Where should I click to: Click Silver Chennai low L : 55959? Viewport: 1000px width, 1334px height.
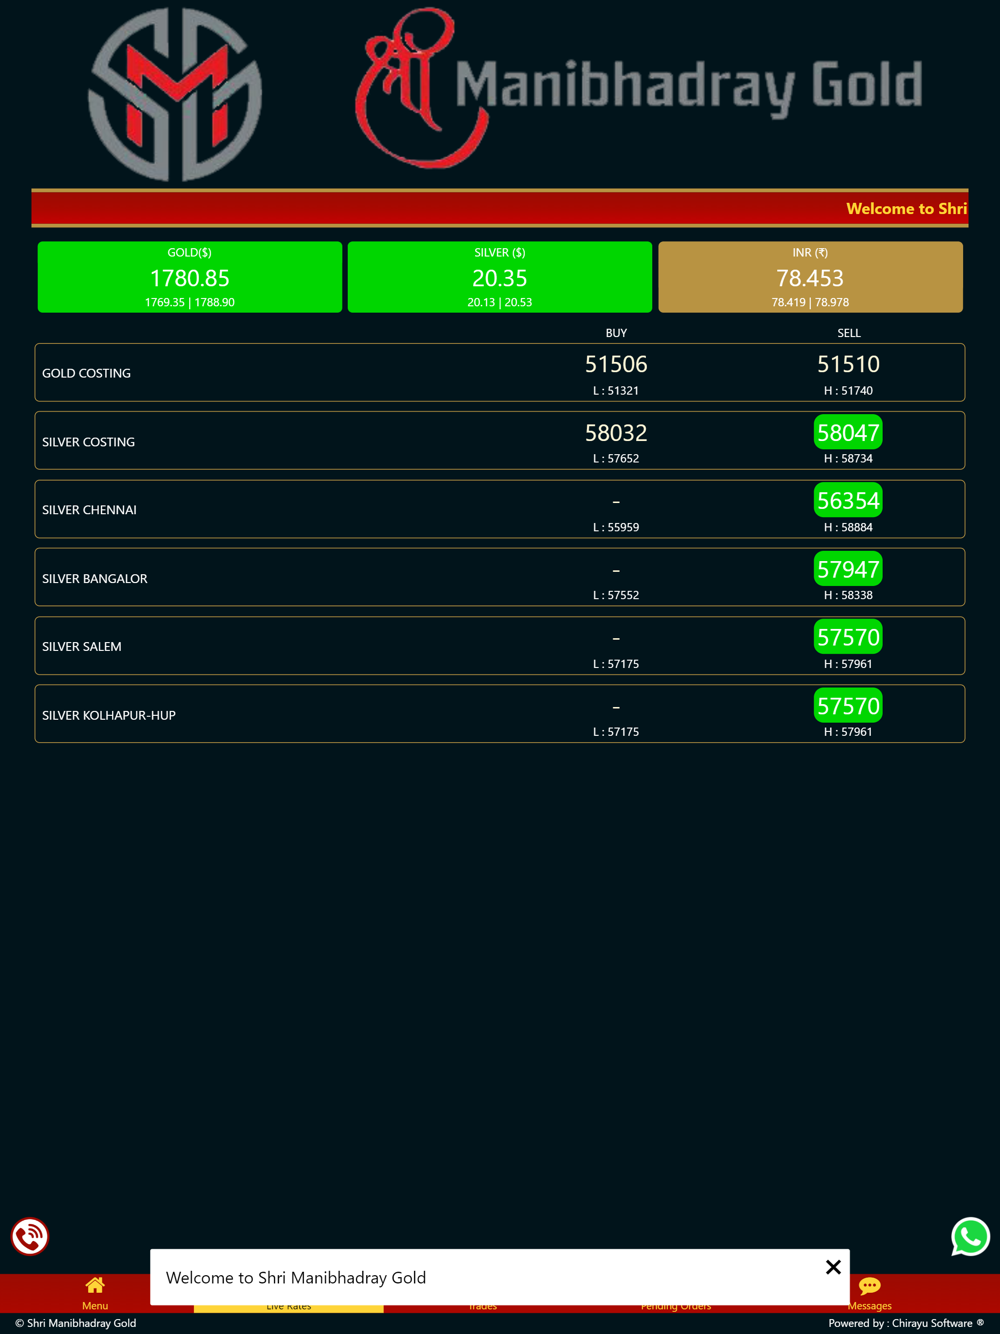pos(616,528)
